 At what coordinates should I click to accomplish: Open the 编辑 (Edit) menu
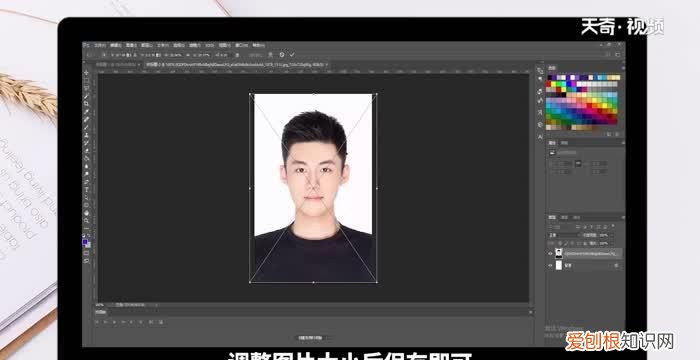tap(116, 45)
